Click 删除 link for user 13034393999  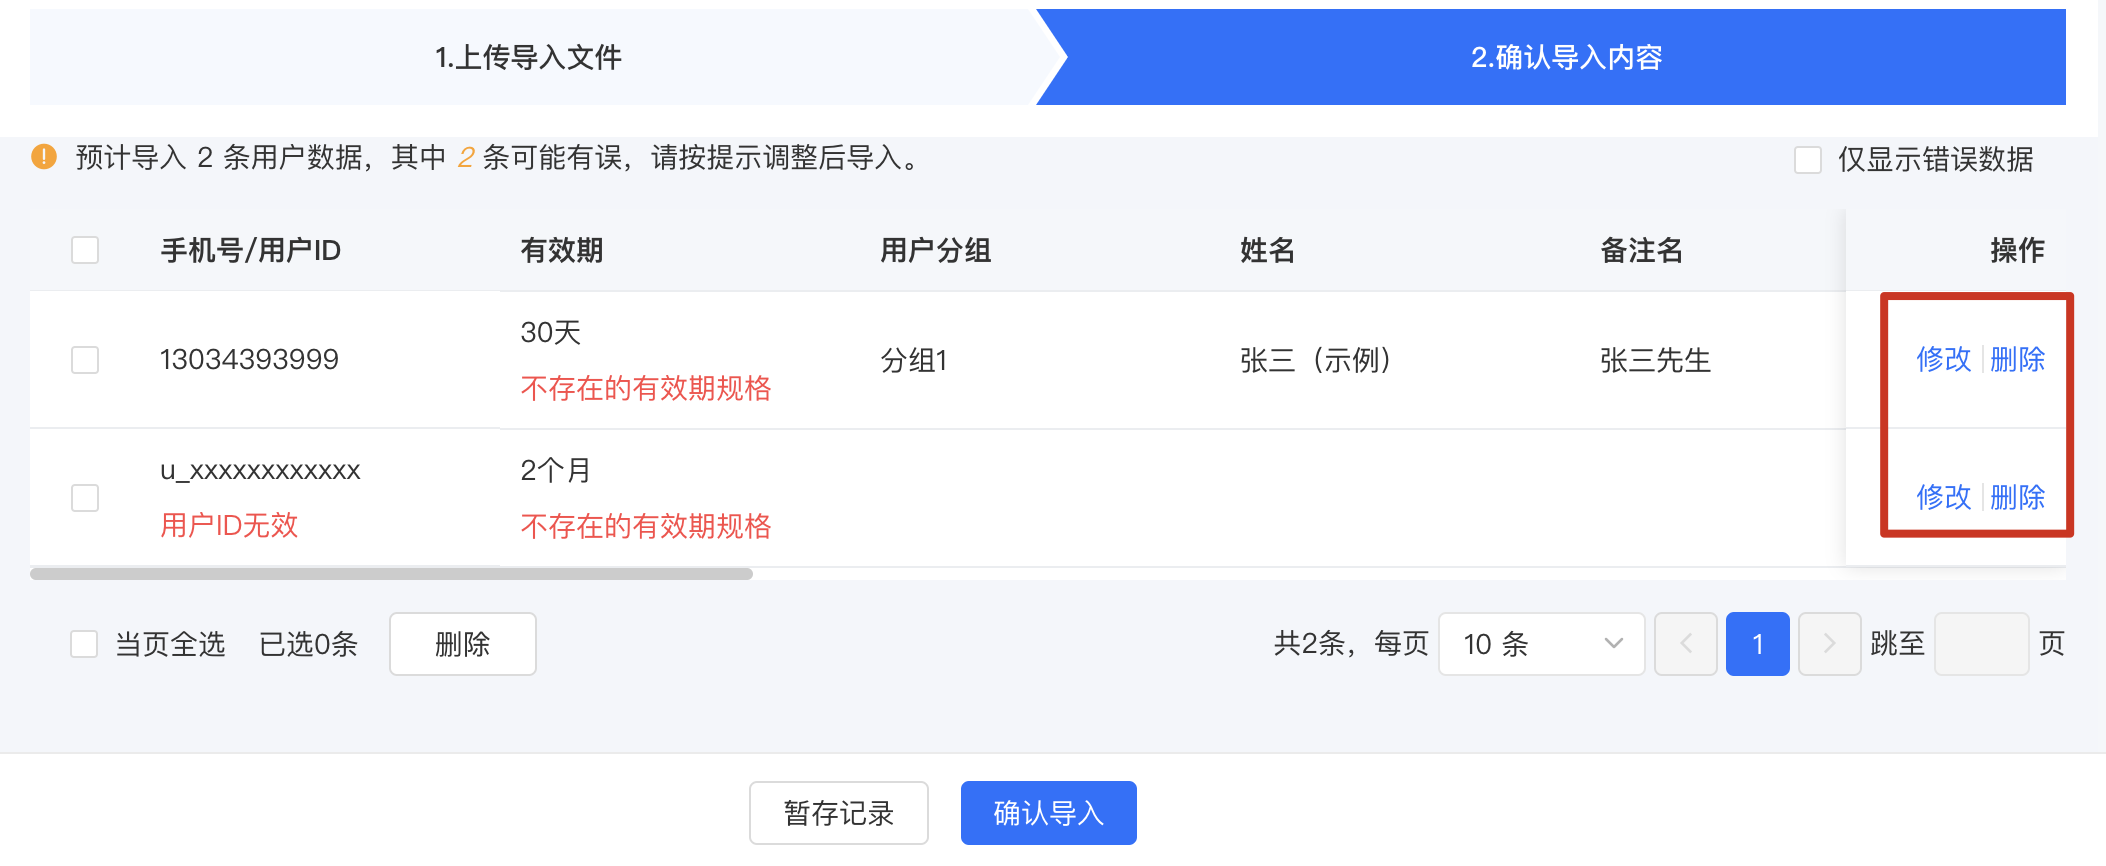(2017, 359)
